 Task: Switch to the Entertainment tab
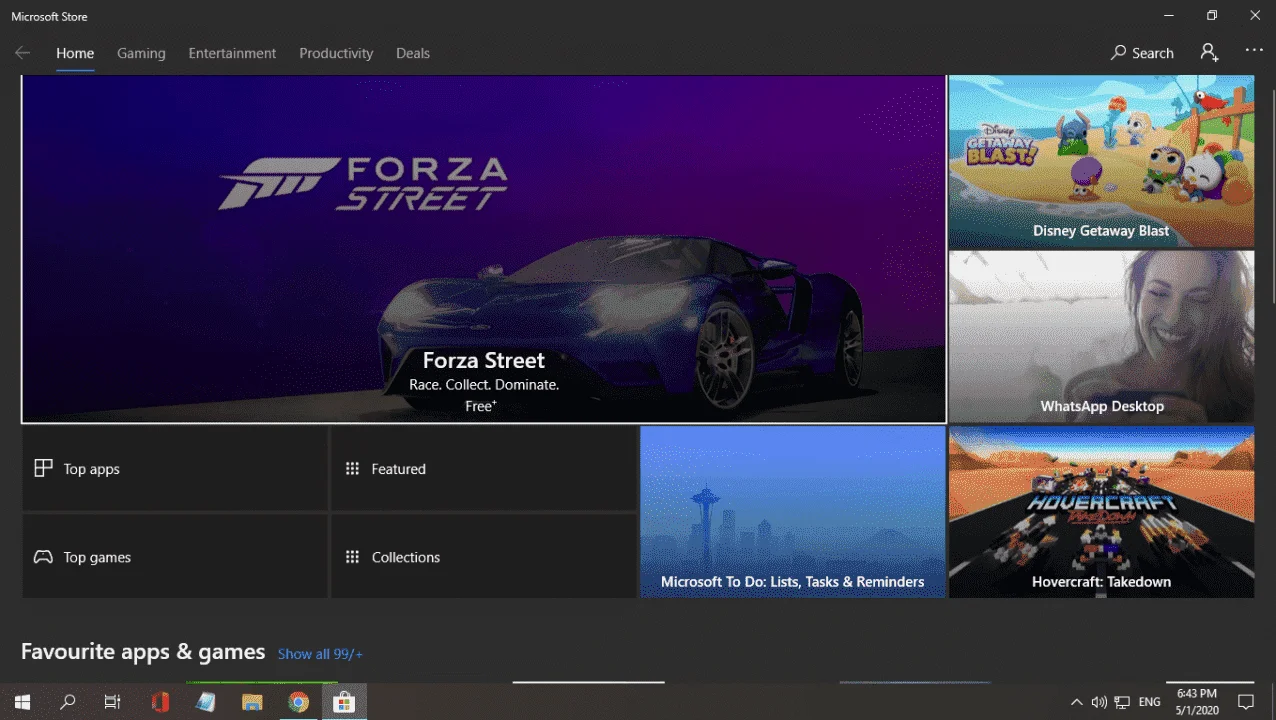coord(232,53)
